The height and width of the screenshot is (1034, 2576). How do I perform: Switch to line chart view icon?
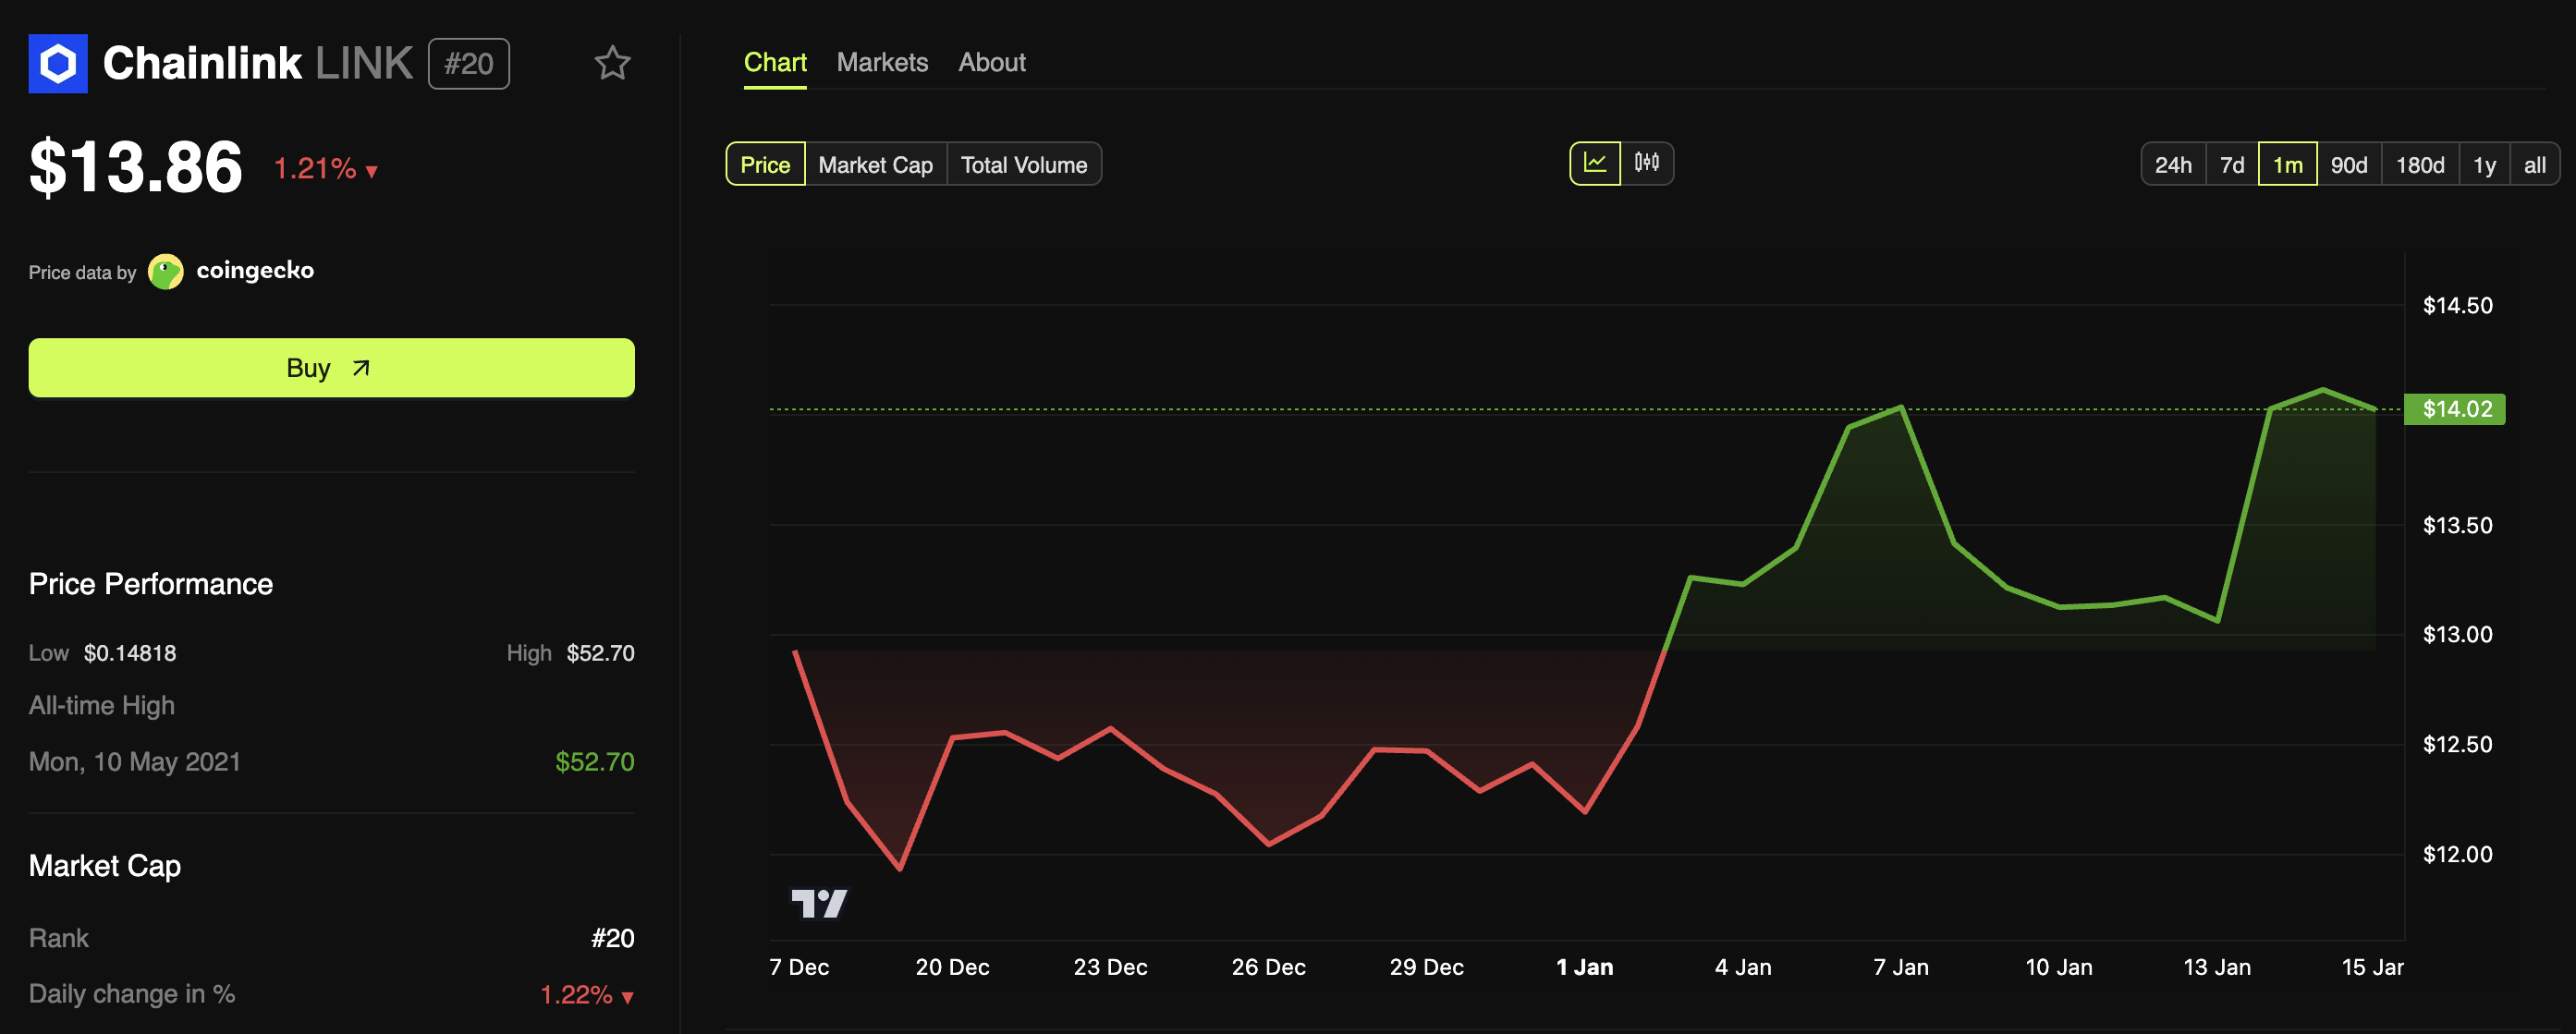click(x=1594, y=163)
